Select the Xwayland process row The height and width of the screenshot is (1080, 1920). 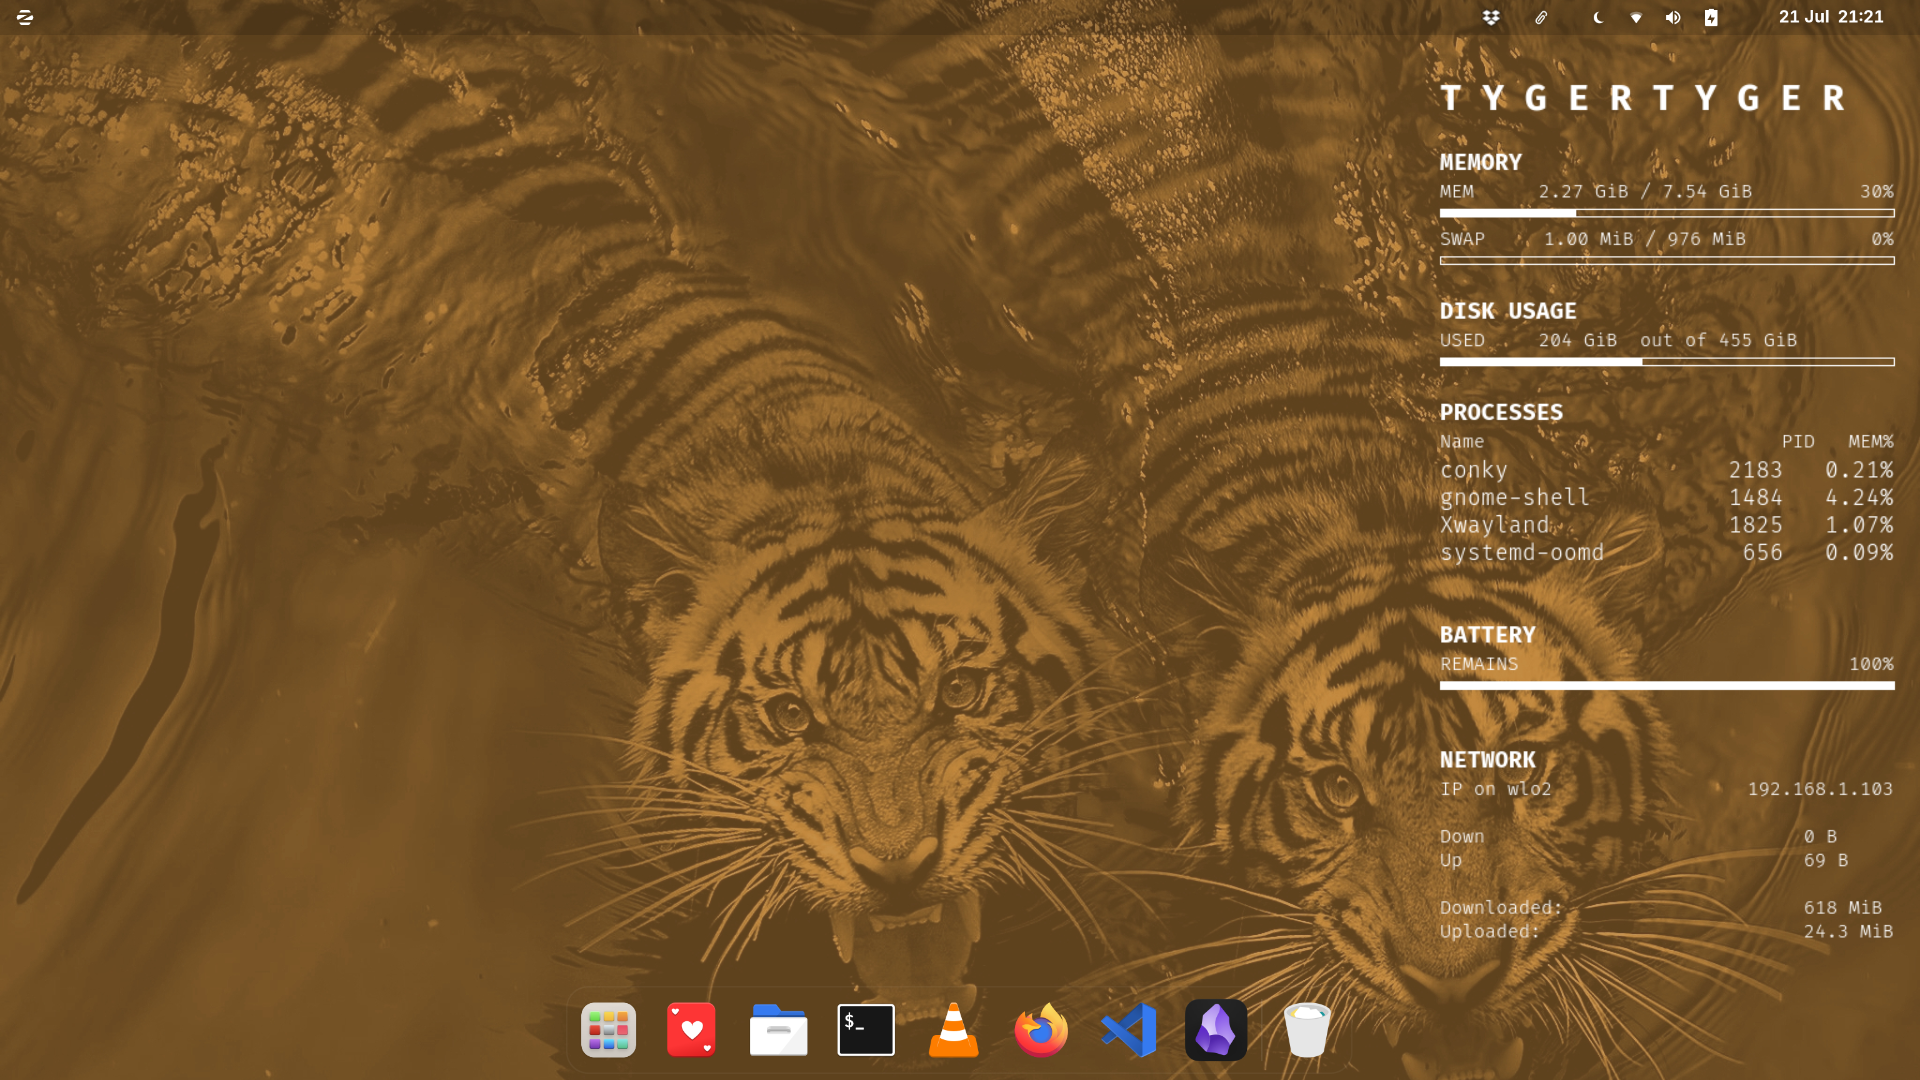click(x=1667, y=525)
